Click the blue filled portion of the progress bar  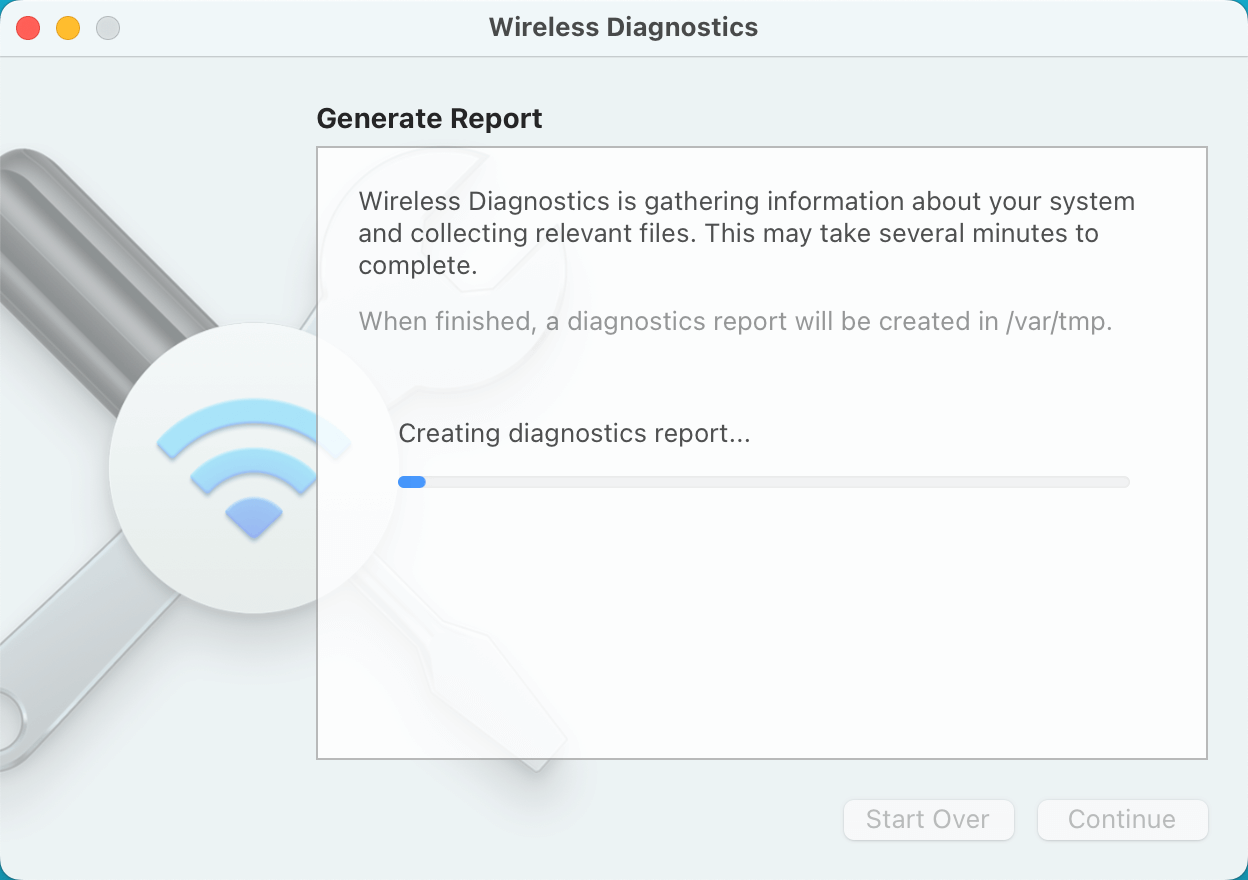411,482
